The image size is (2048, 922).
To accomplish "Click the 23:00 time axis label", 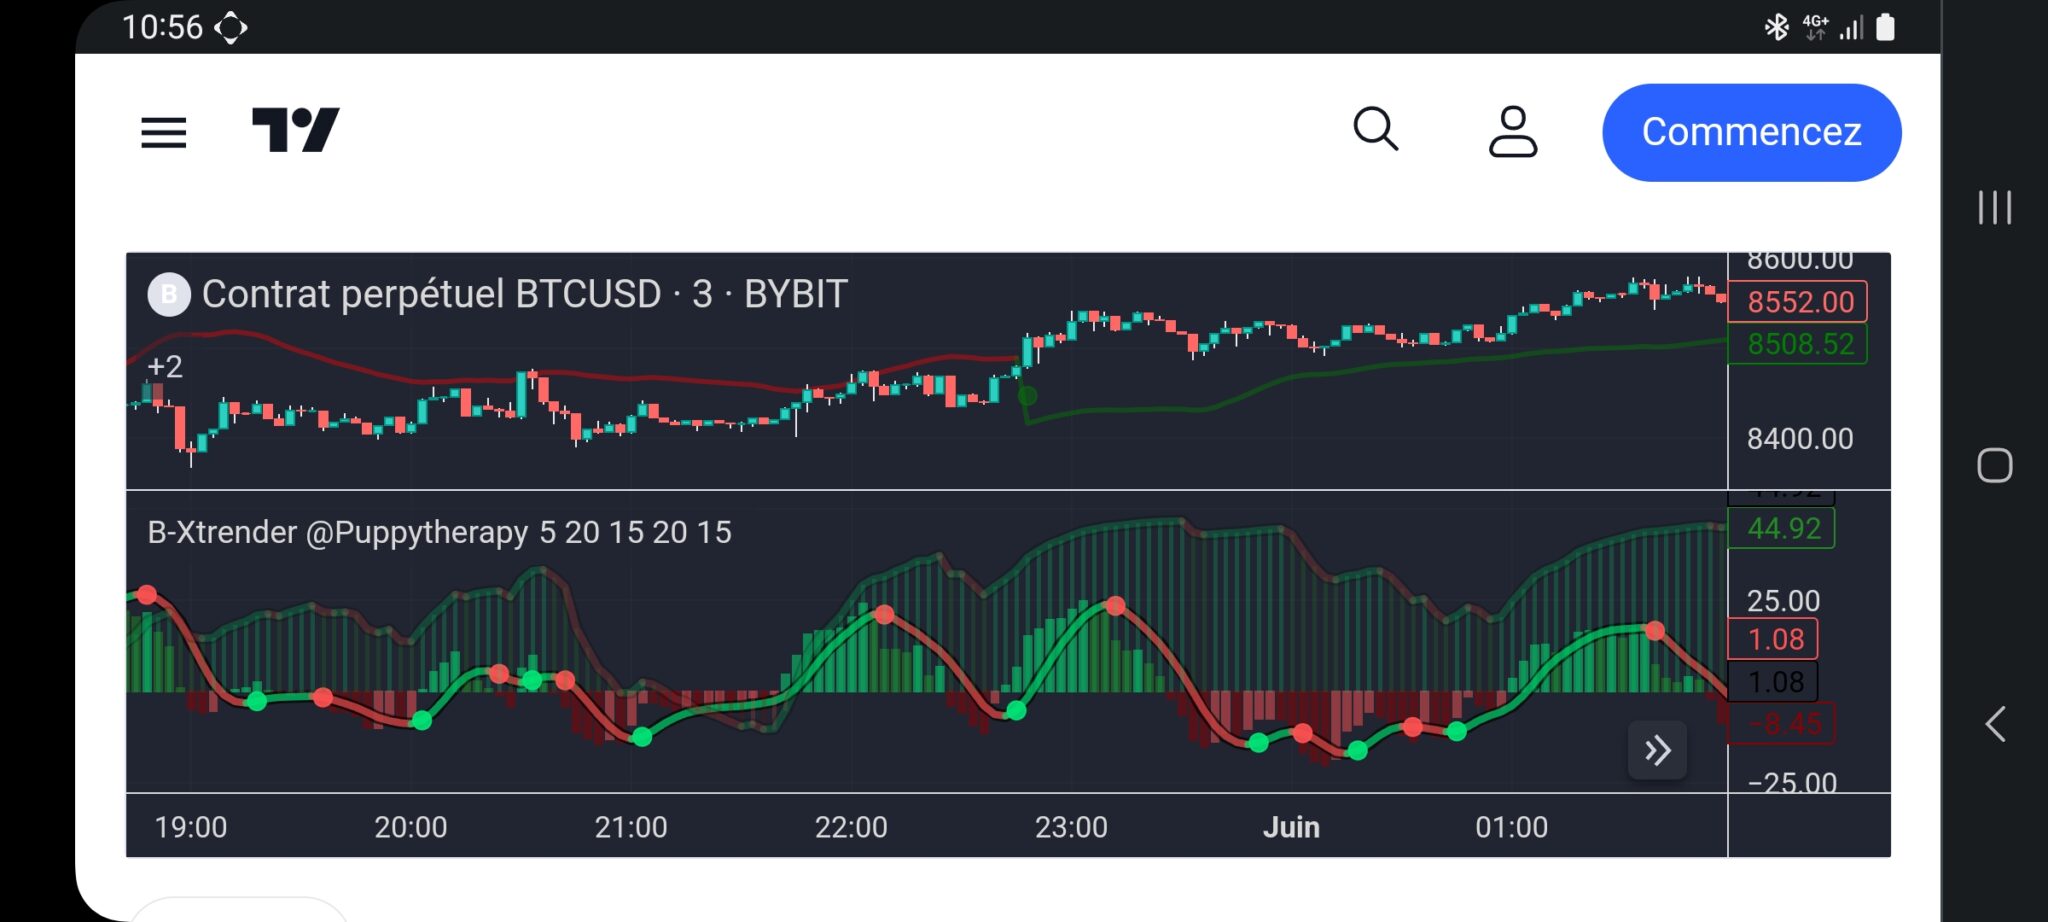I will 1071,827.
